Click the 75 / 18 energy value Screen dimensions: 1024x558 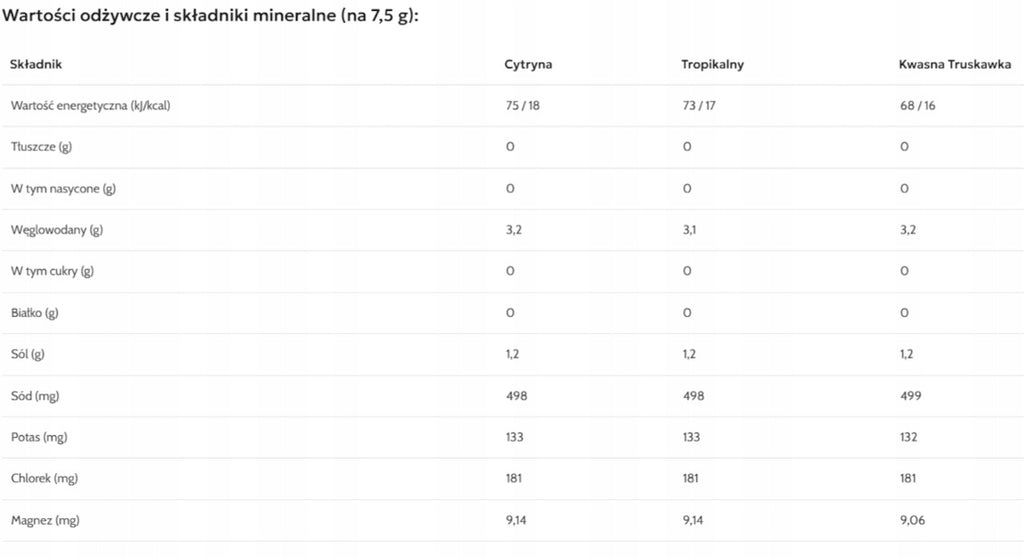tap(522, 106)
